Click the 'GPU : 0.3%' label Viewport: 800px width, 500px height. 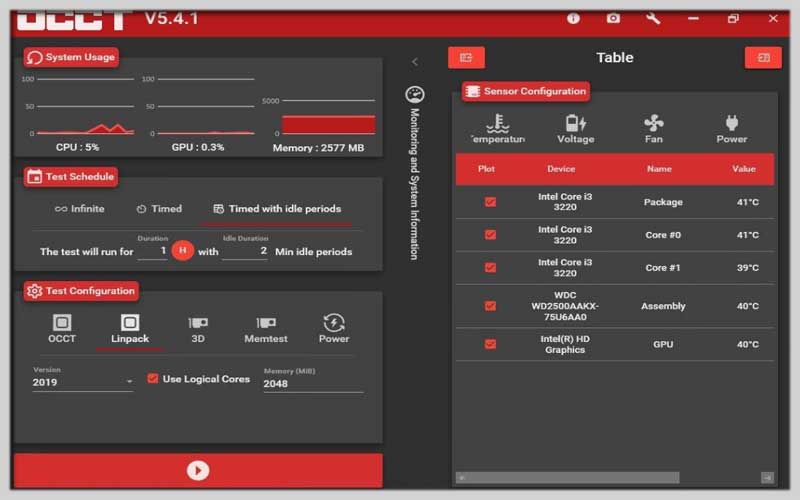coord(198,147)
